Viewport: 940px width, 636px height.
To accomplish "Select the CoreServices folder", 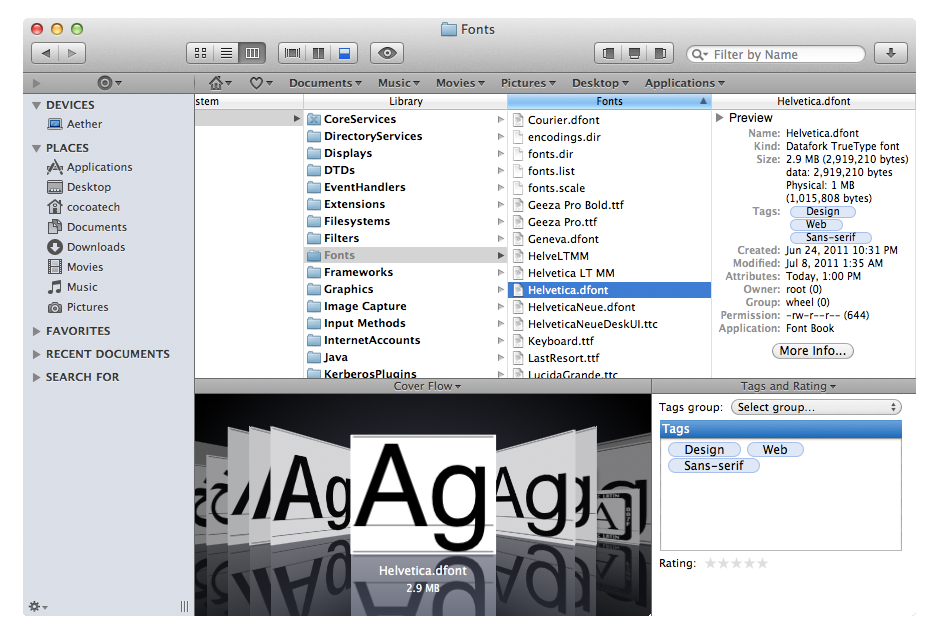I will point(405,119).
